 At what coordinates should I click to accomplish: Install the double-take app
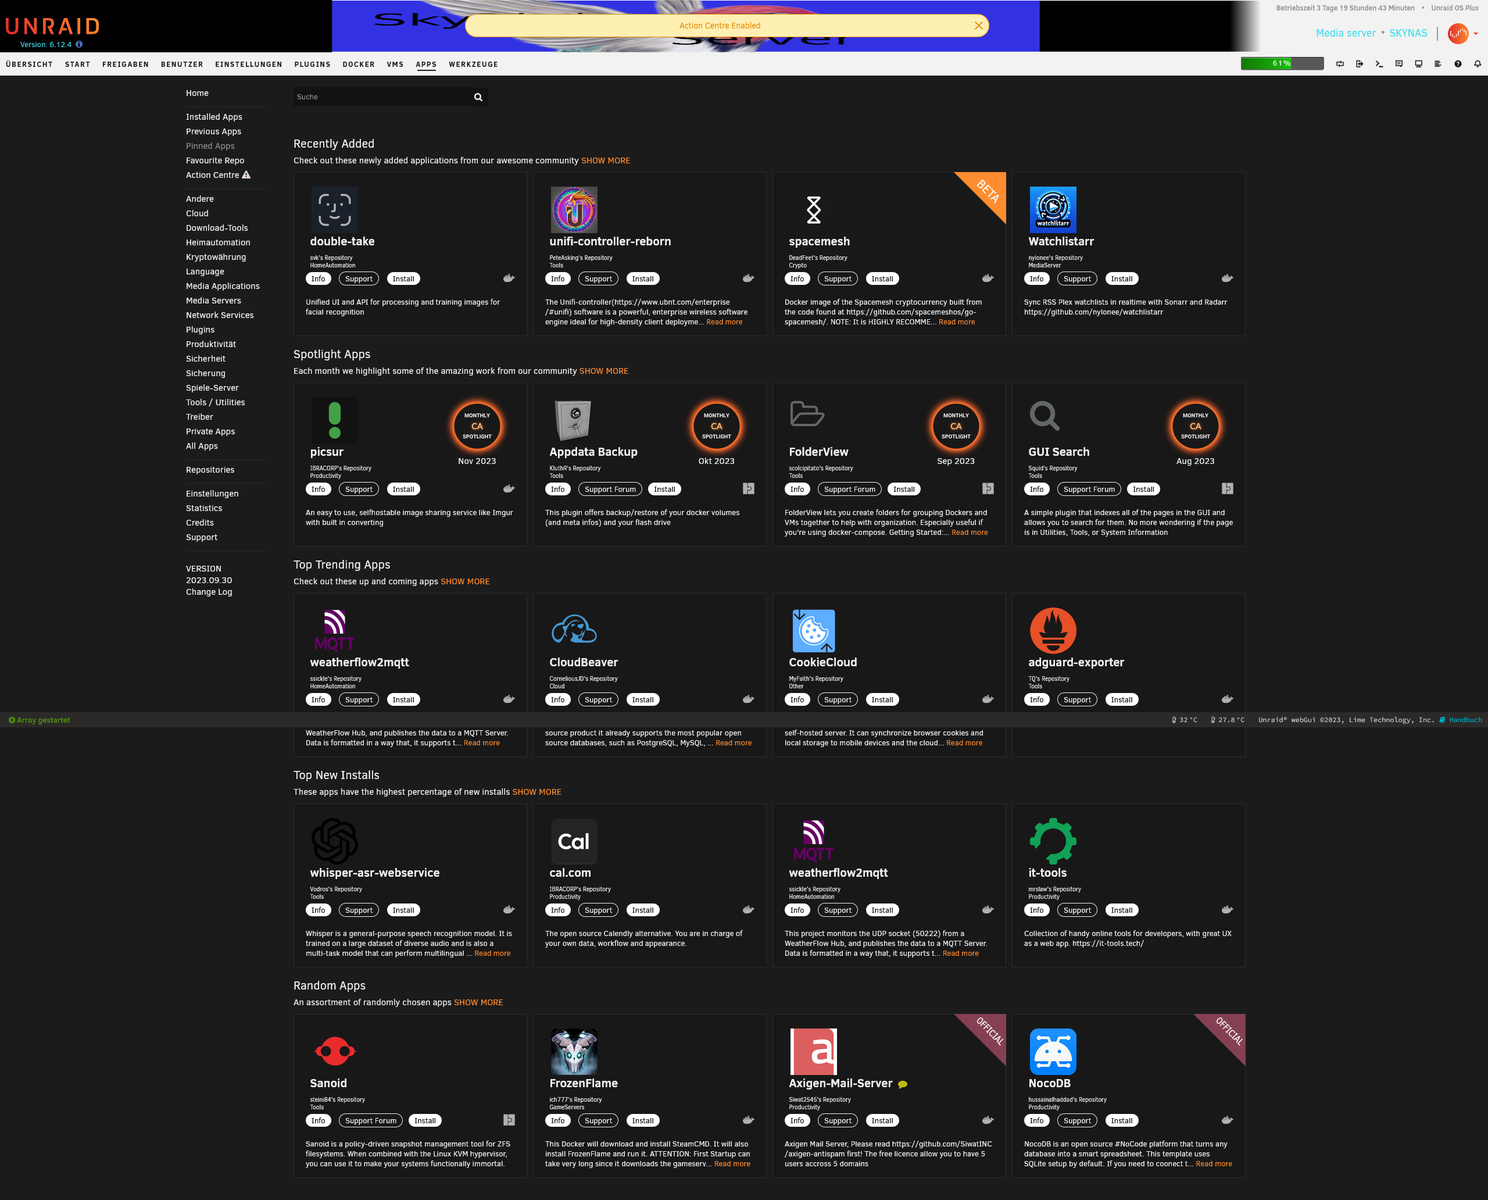click(x=403, y=279)
